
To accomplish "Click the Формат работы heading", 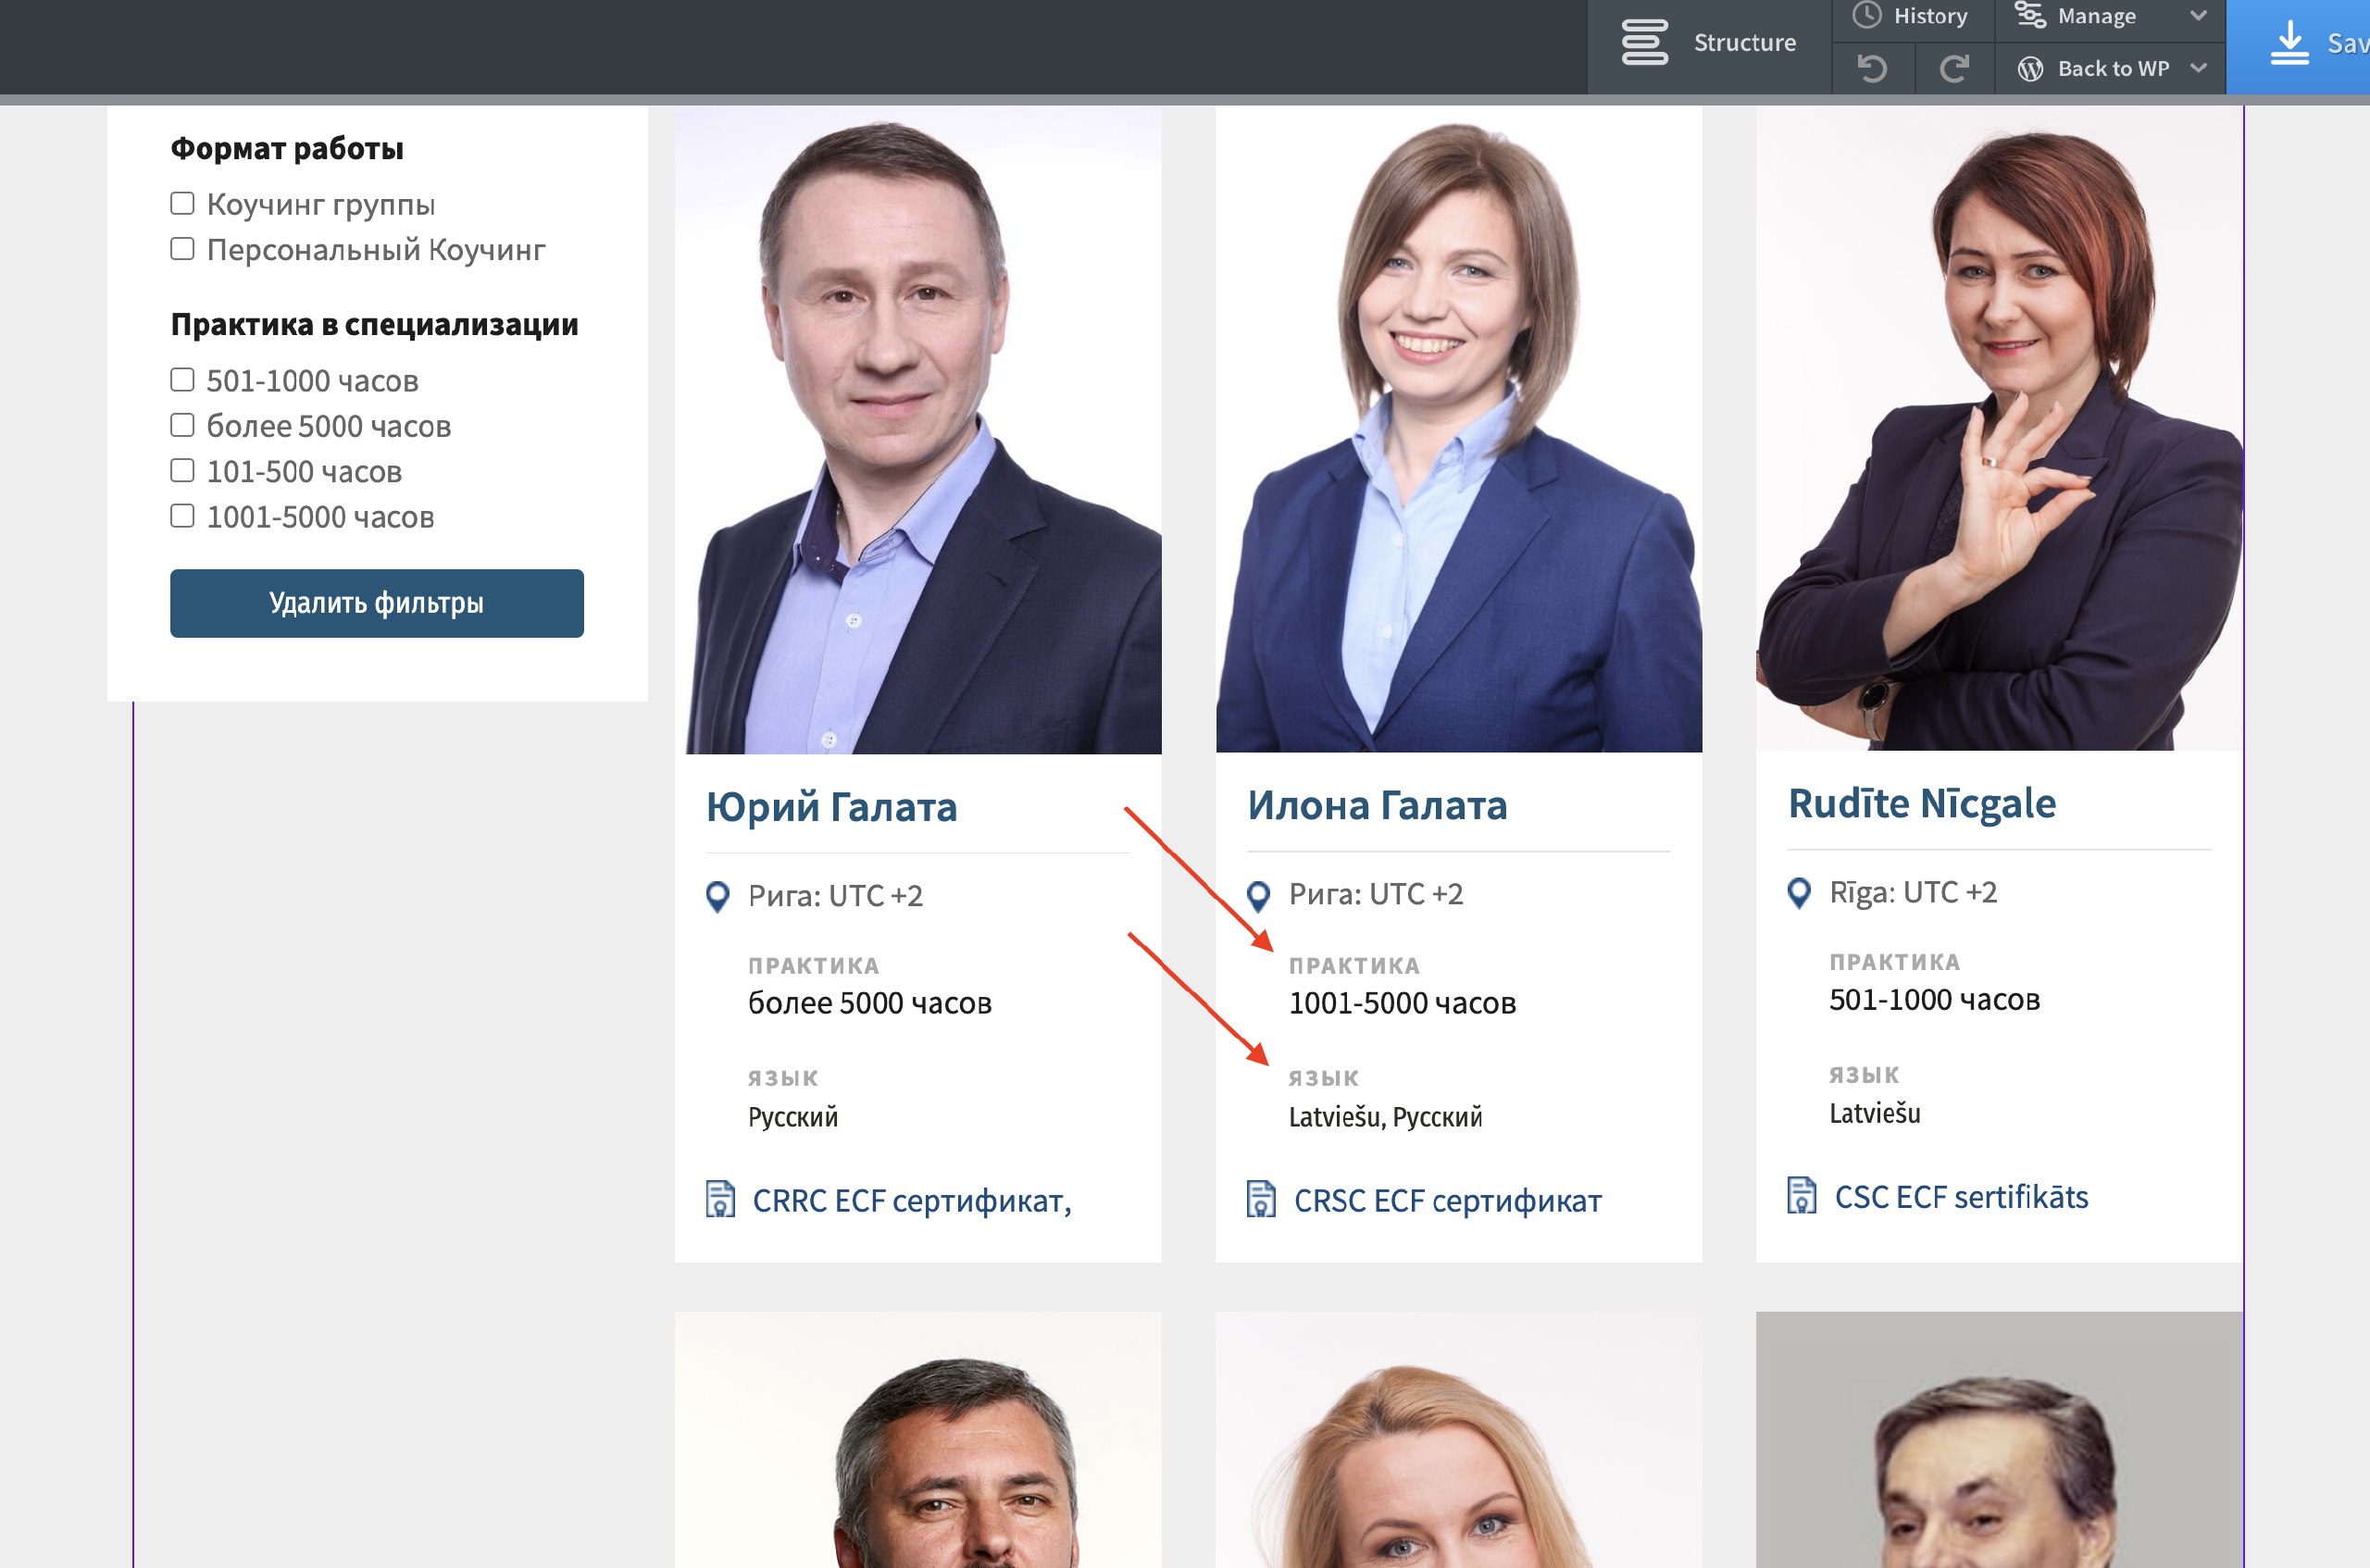I will click(287, 148).
